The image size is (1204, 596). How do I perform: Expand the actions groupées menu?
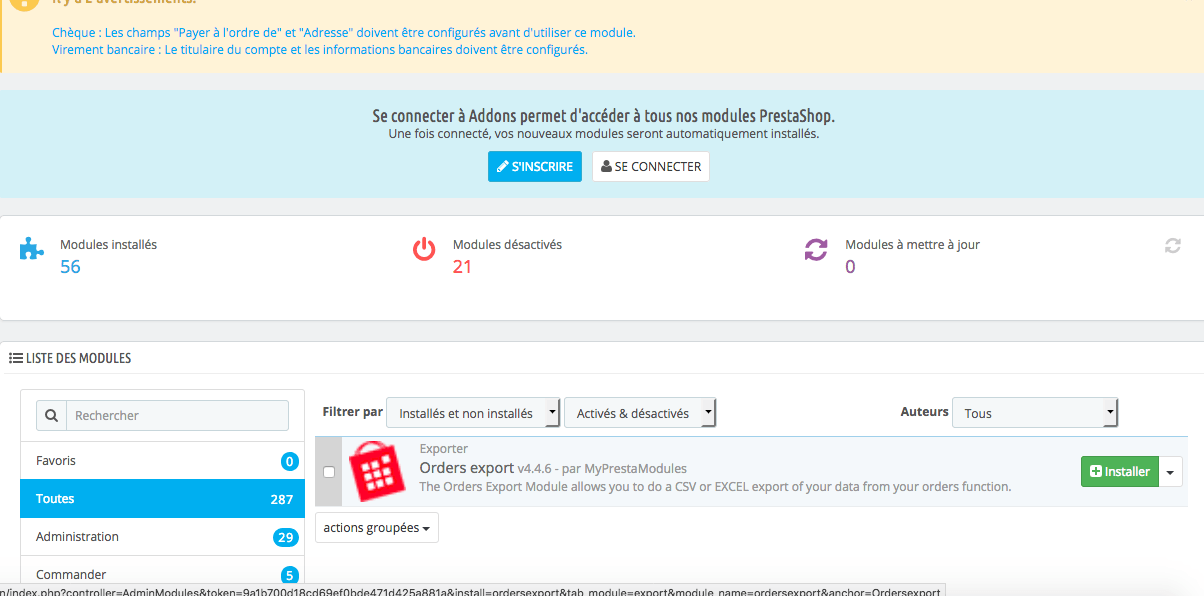click(377, 528)
